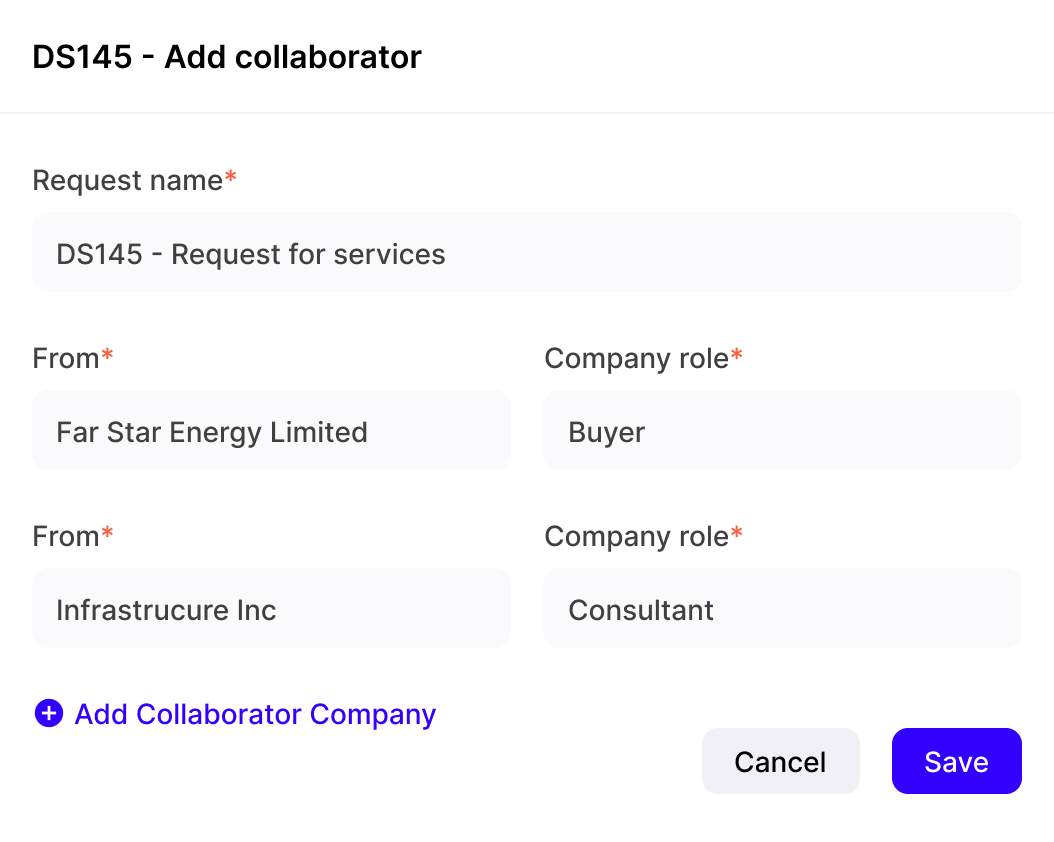Focus the Request name input field

[x=526, y=253]
